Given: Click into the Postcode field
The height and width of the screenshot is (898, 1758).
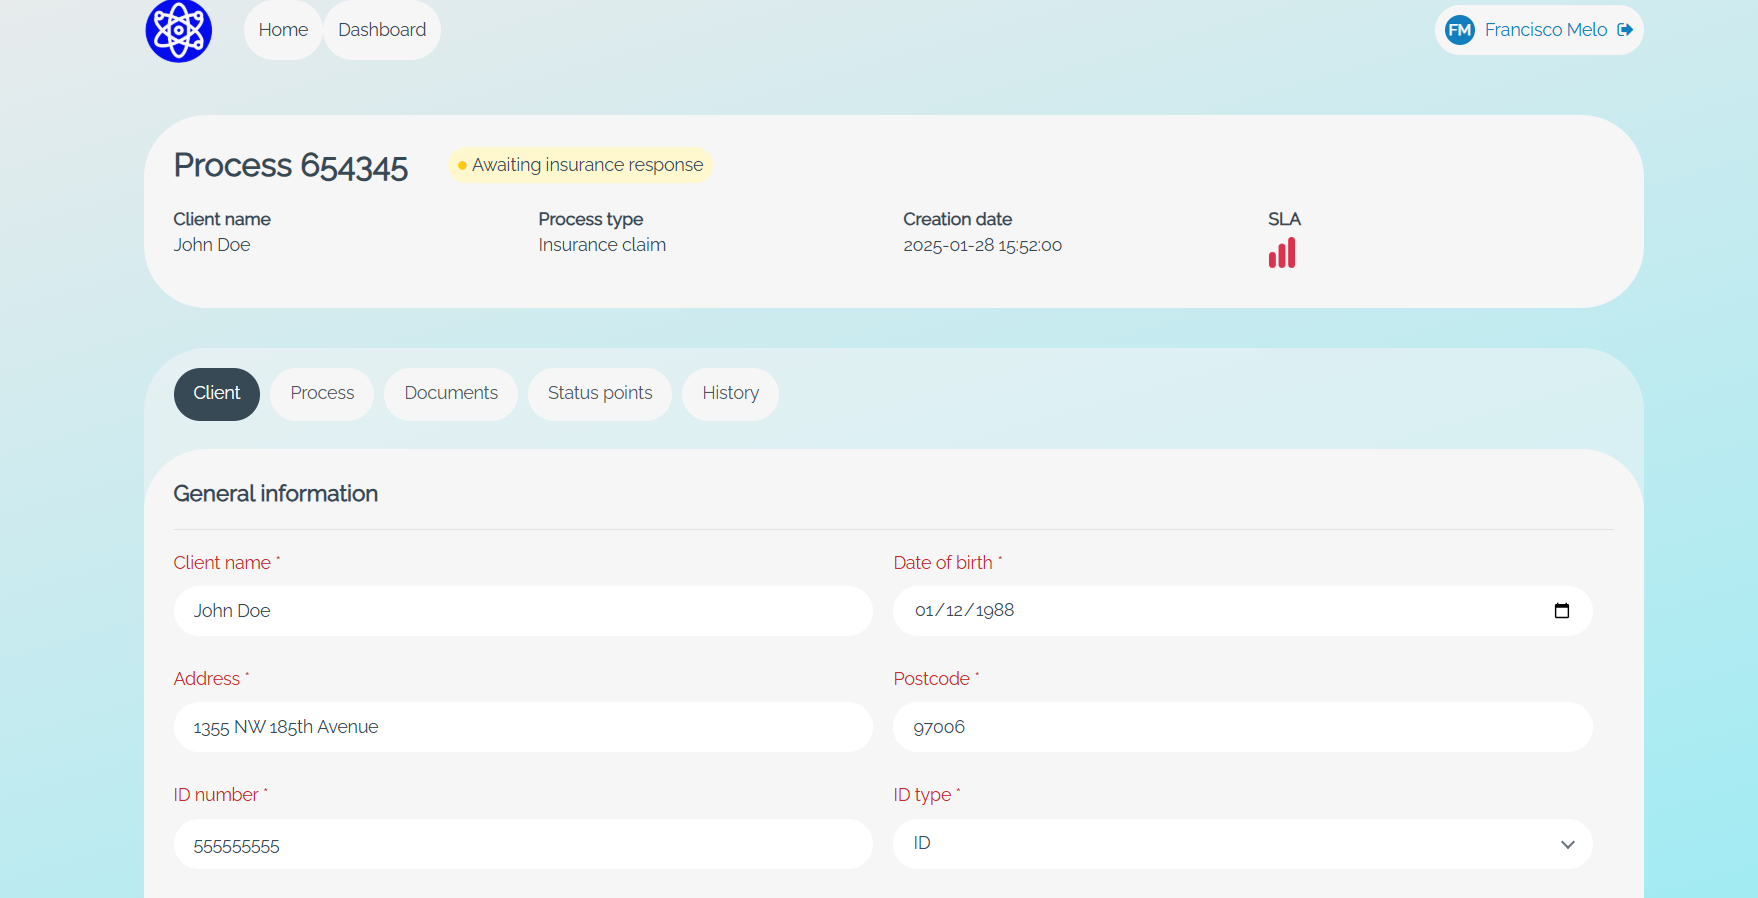Looking at the screenshot, I should [x=1242, y=727].
